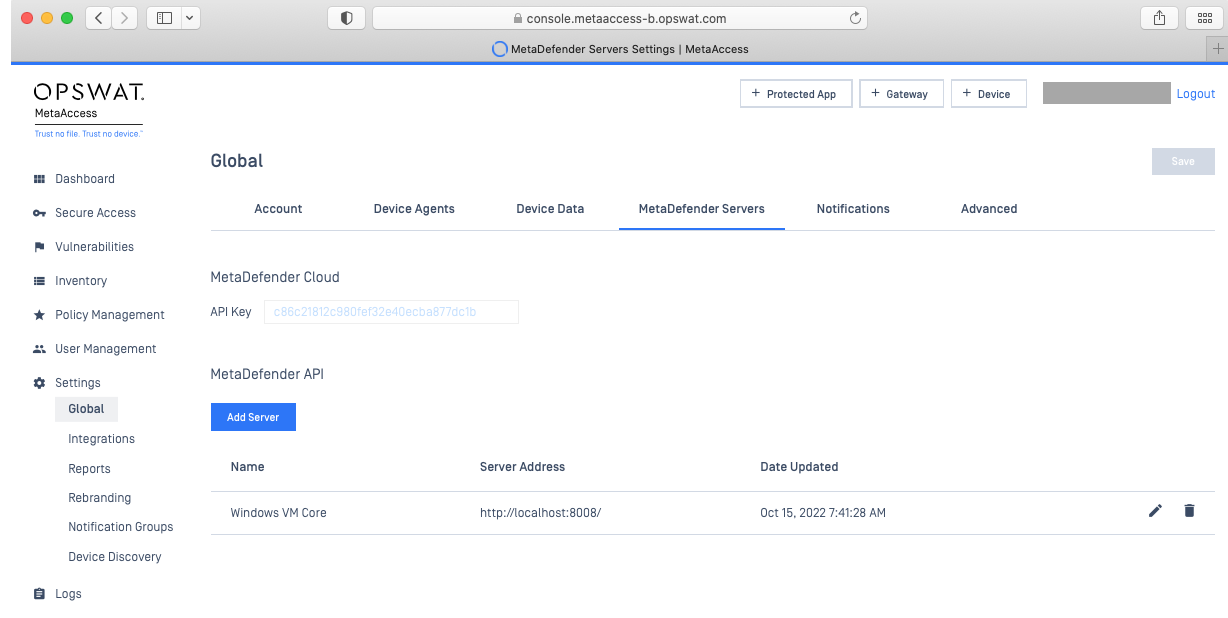Click the OPSWAT MetaAccess logo
The width and height of the screenshot is (1228, 618).
click(x=89, y=110)
